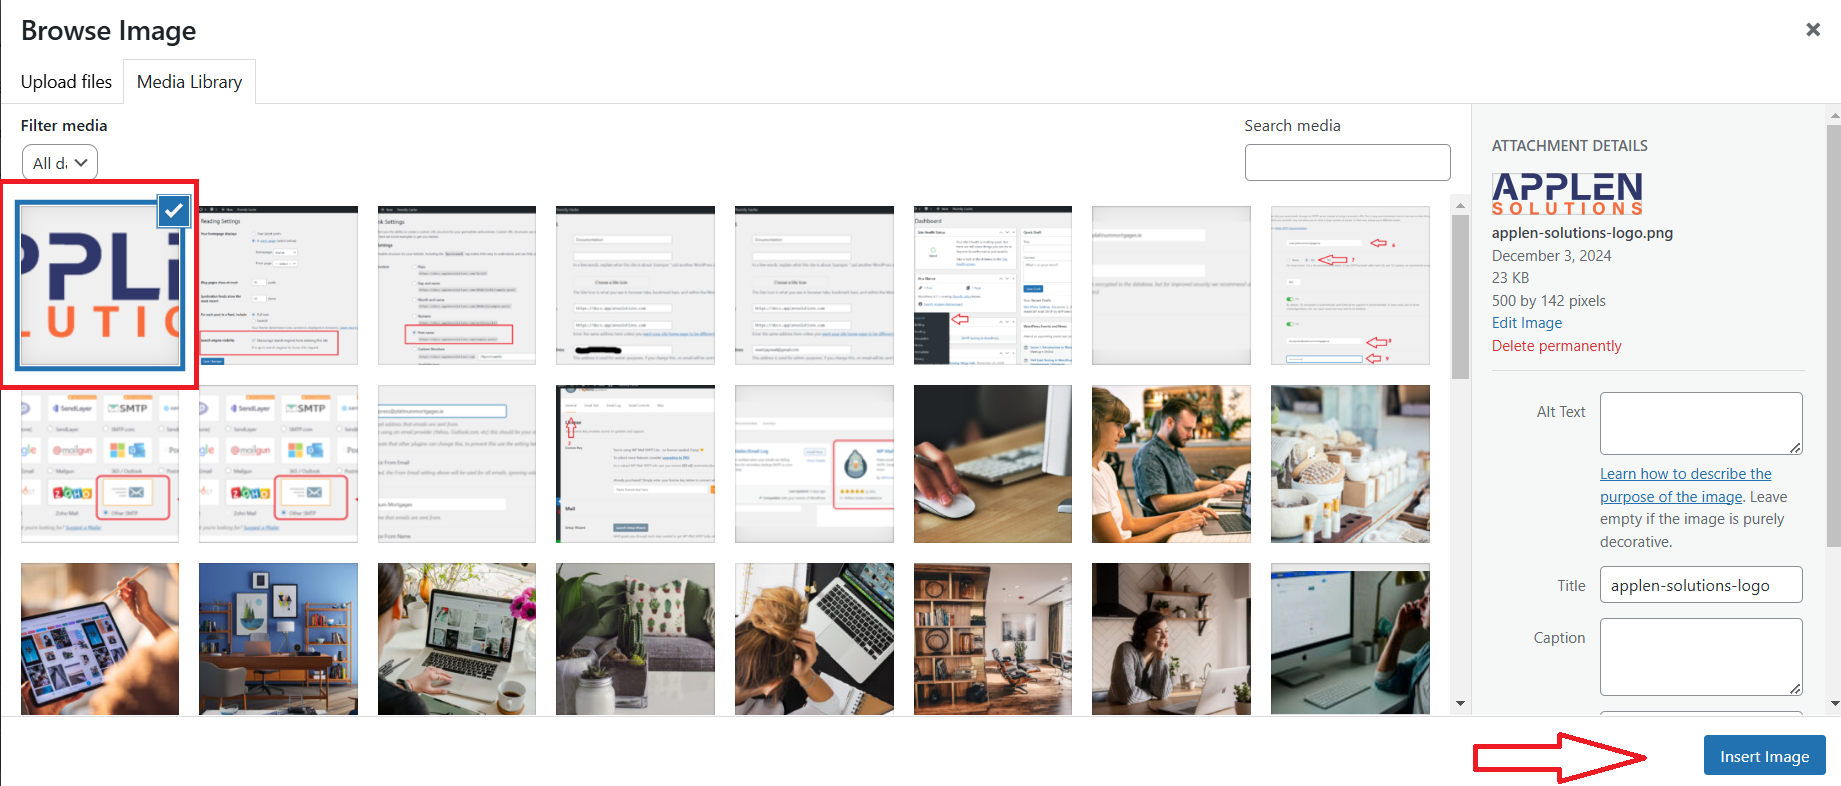Click into the Alt Text box

tap(1700, 423)
